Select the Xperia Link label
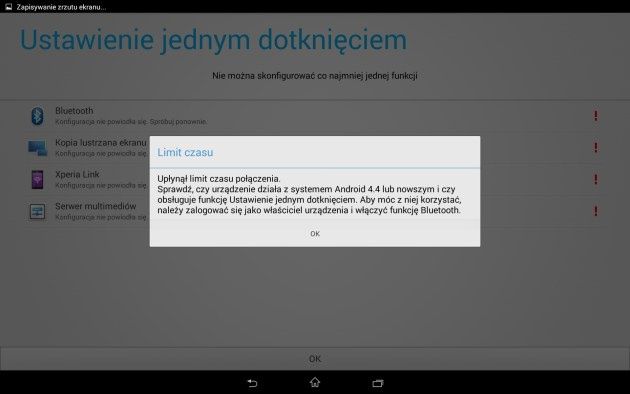Screen dimensions: 630x394 pos(77,174)
